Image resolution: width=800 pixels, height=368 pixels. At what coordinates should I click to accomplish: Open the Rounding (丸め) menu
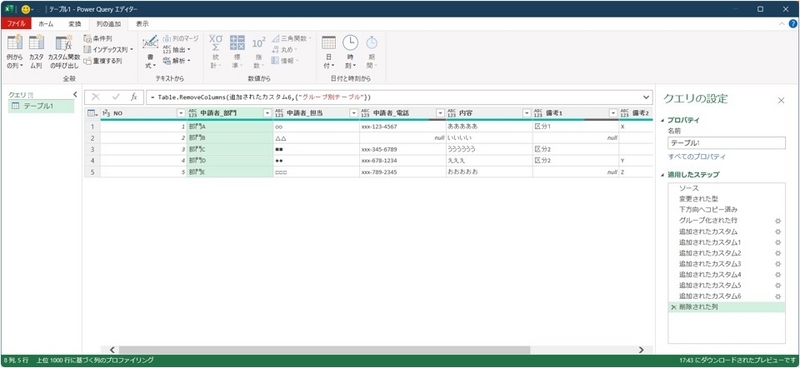[x=285, y=50]
